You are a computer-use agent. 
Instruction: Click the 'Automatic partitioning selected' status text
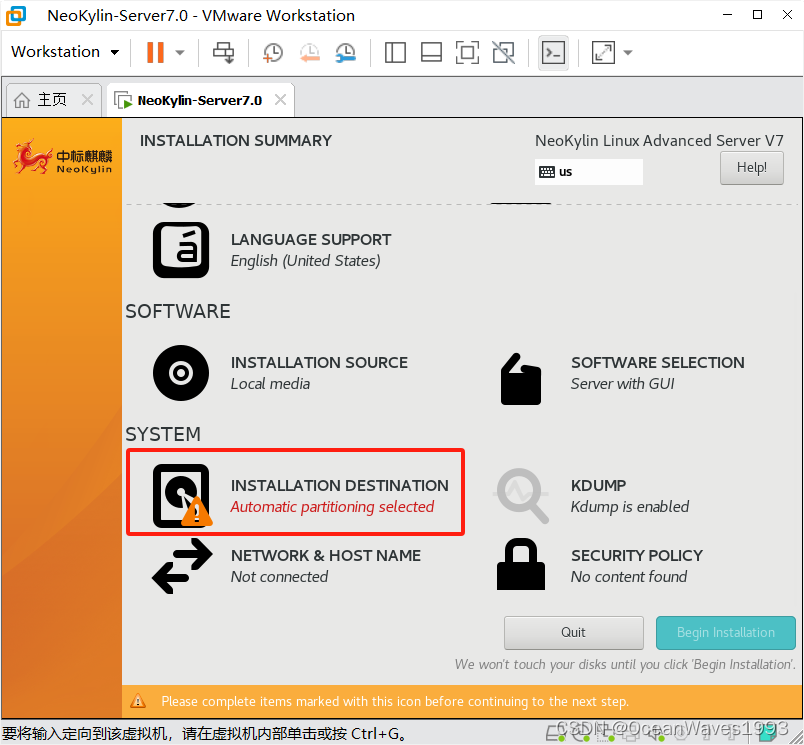click(x=332, y=507)
